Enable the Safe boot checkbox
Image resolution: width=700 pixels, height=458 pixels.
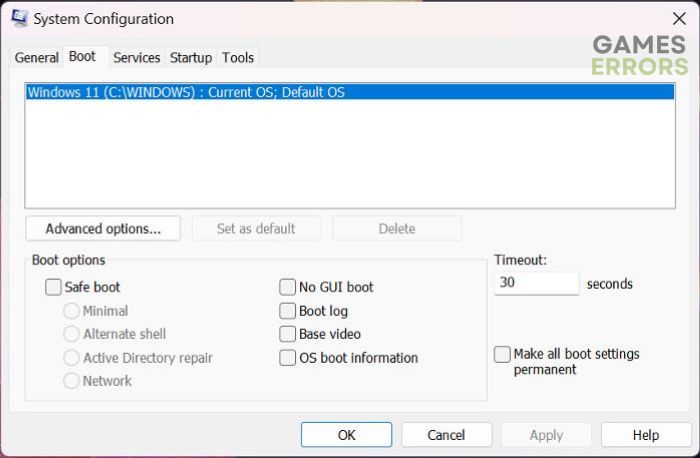pyautogui.click(x=53, y=287)
